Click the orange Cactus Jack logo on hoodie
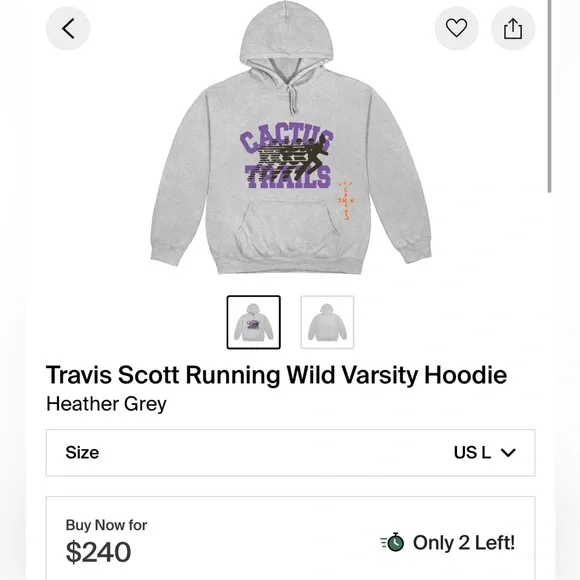 (x=346, y=200)
